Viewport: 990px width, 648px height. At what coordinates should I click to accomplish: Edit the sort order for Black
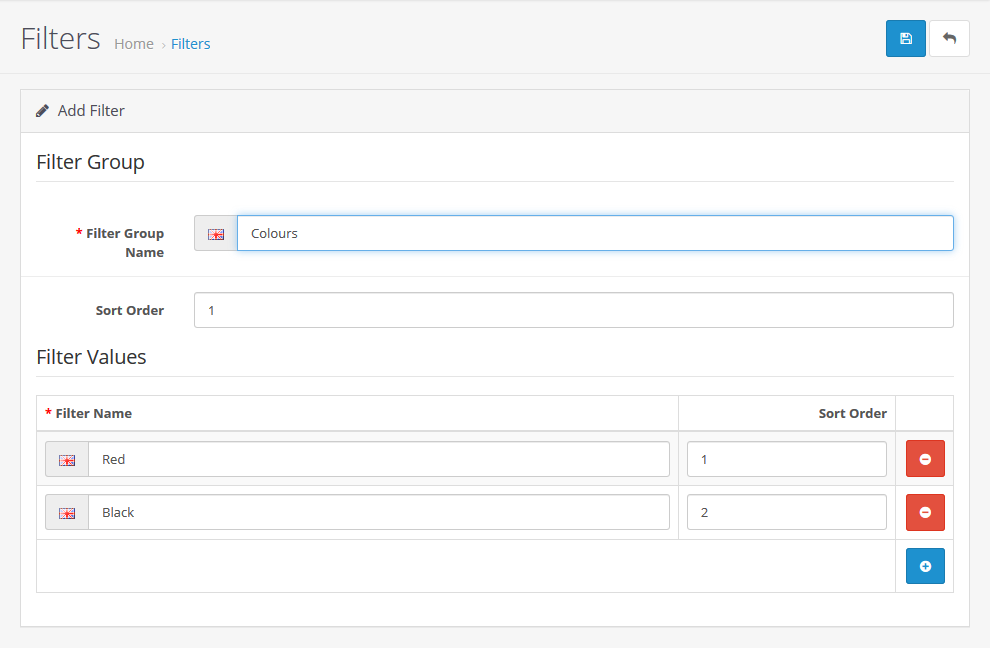pyautogui.click(x=786, y=512)
